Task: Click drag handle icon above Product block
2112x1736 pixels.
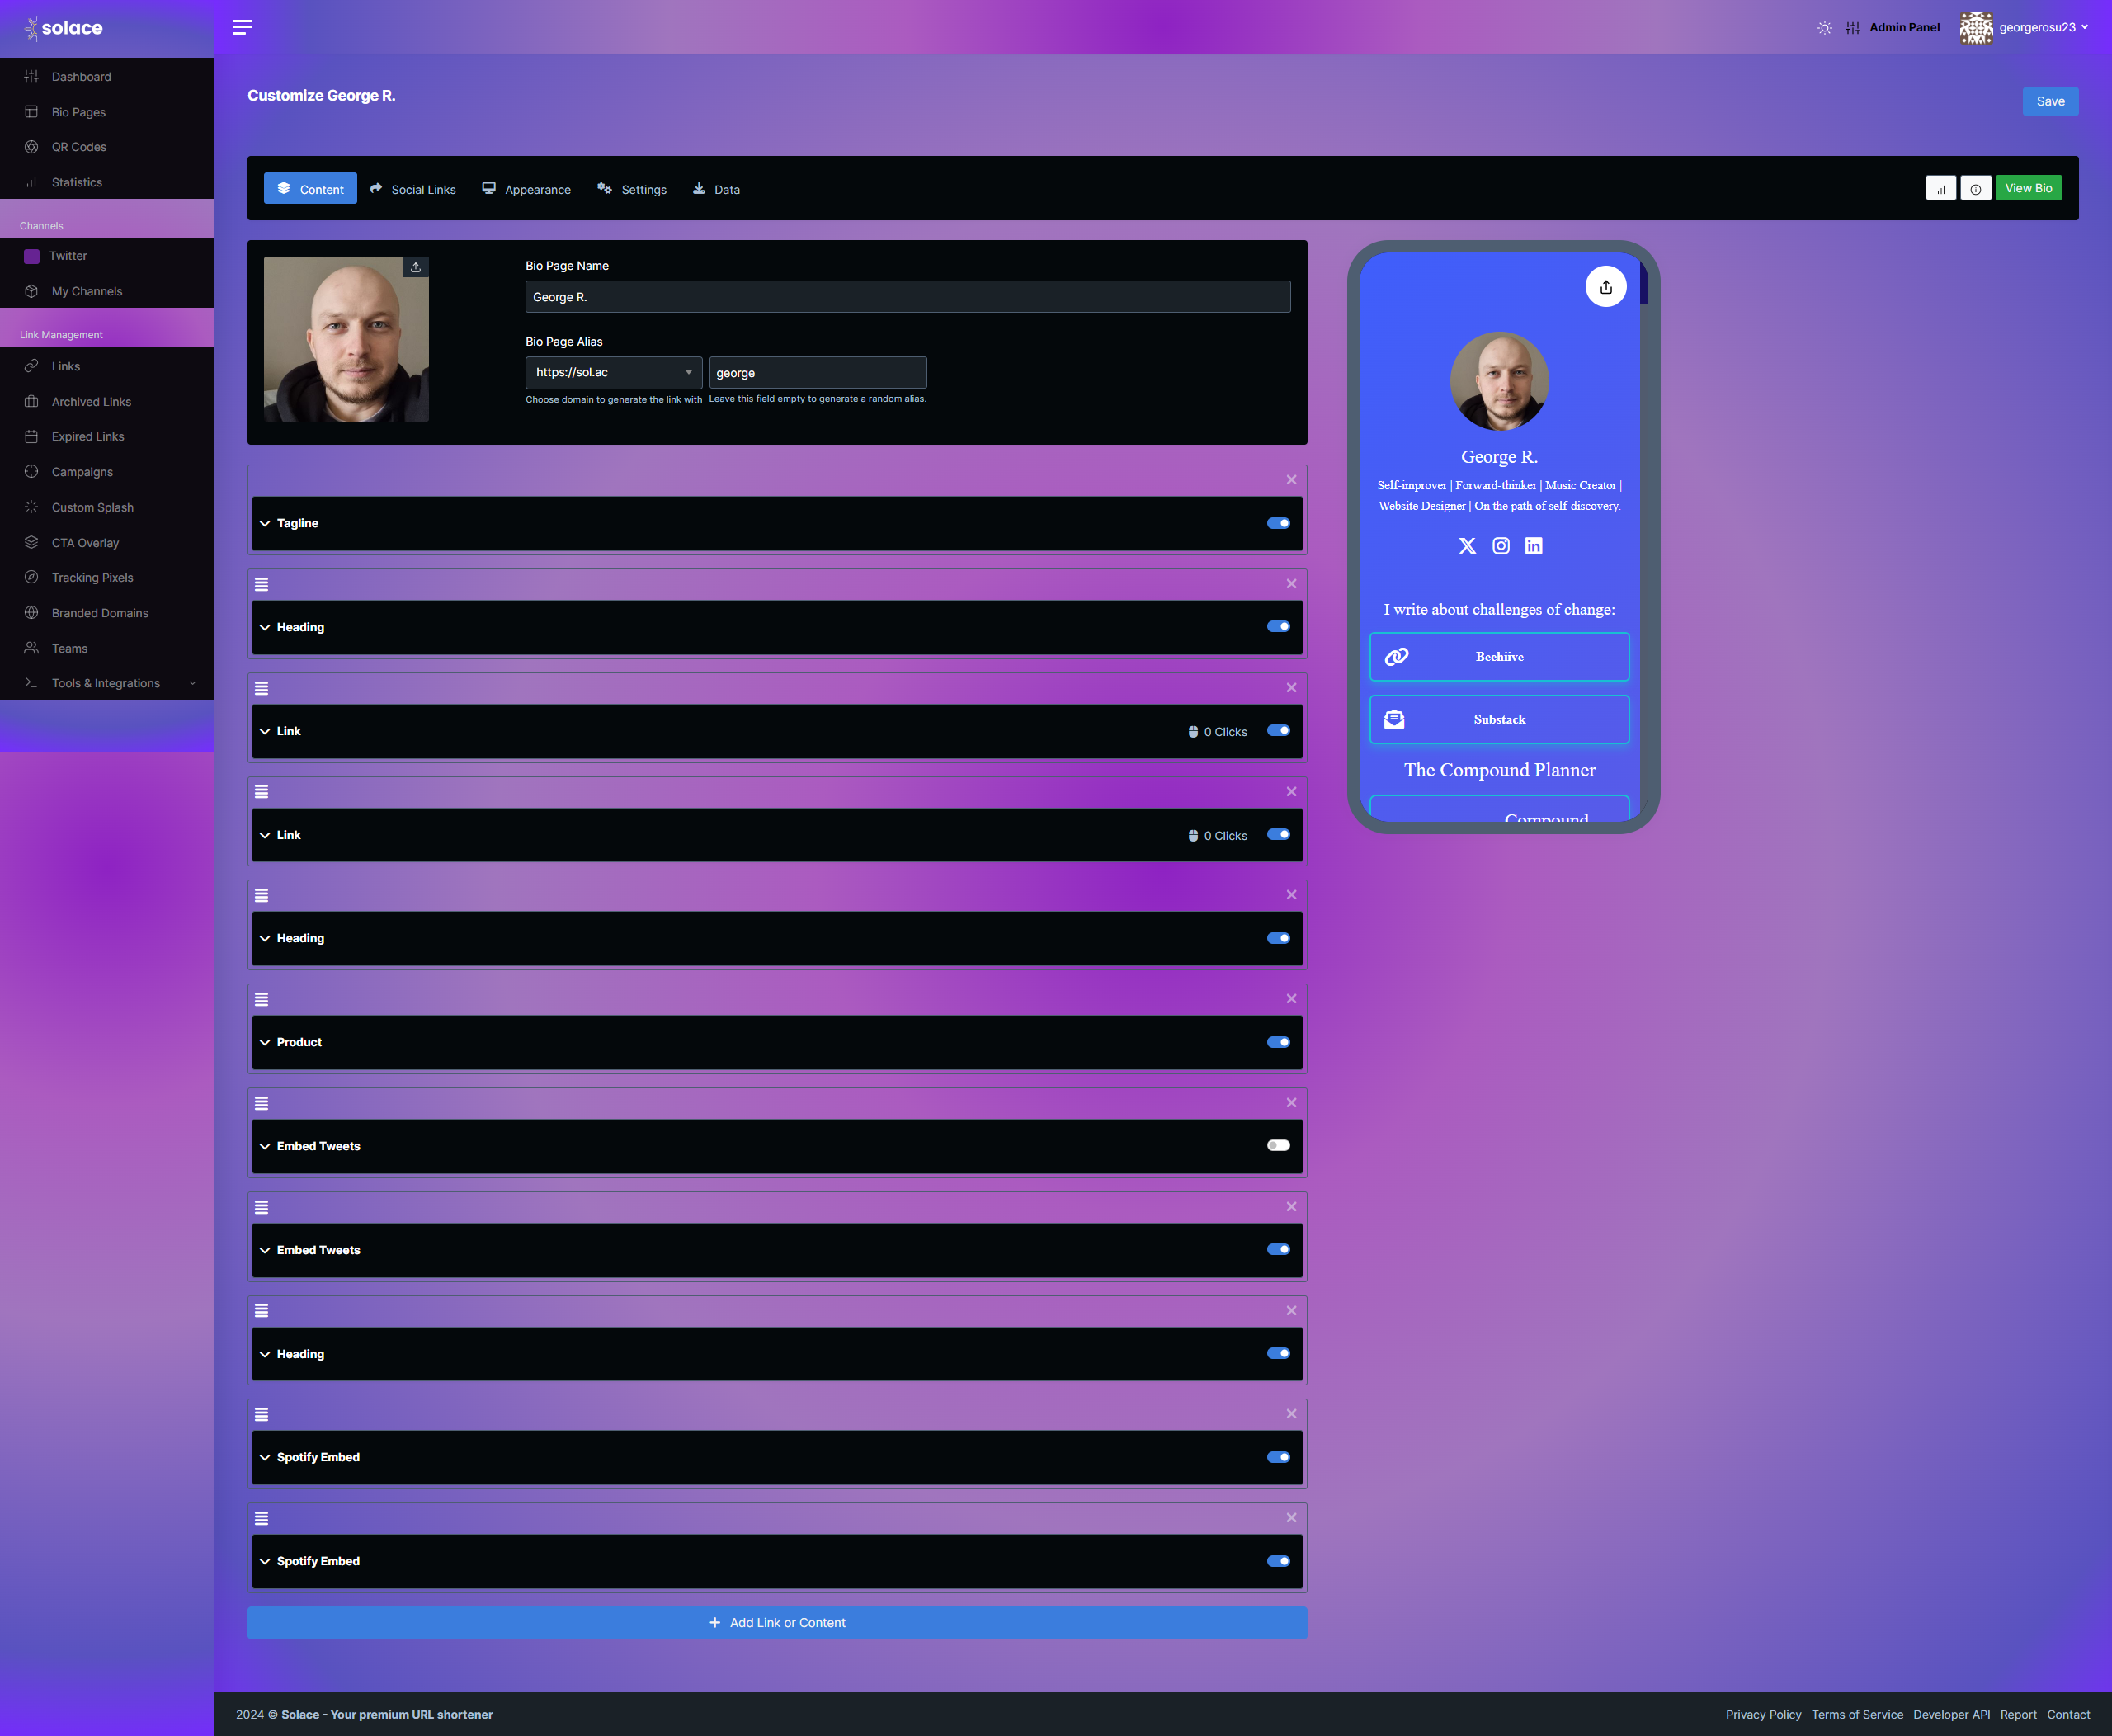Action: [262, 999]
